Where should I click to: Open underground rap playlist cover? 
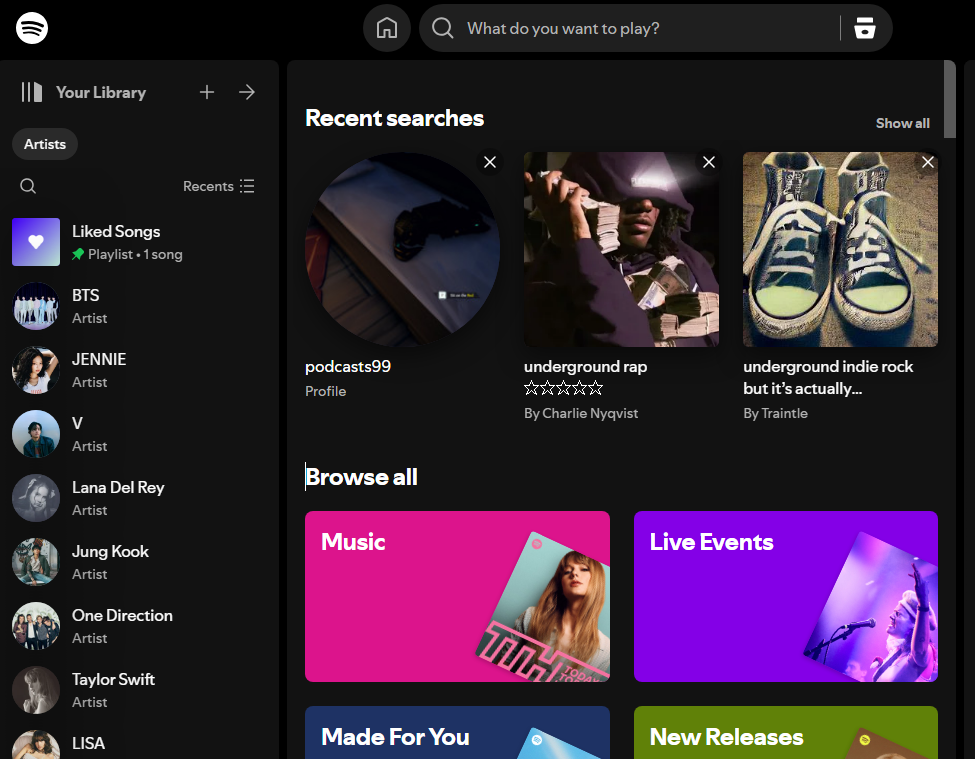[621, 249]
